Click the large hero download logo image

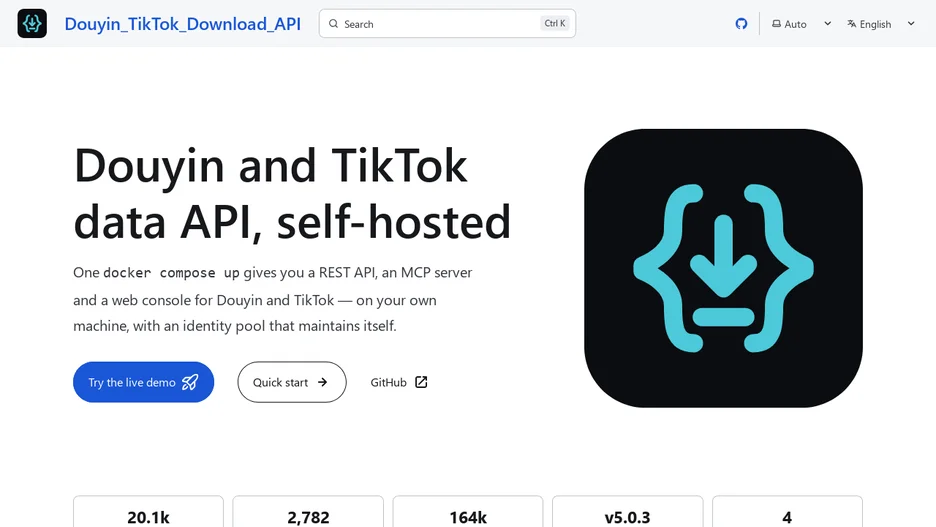pos(723,268)
